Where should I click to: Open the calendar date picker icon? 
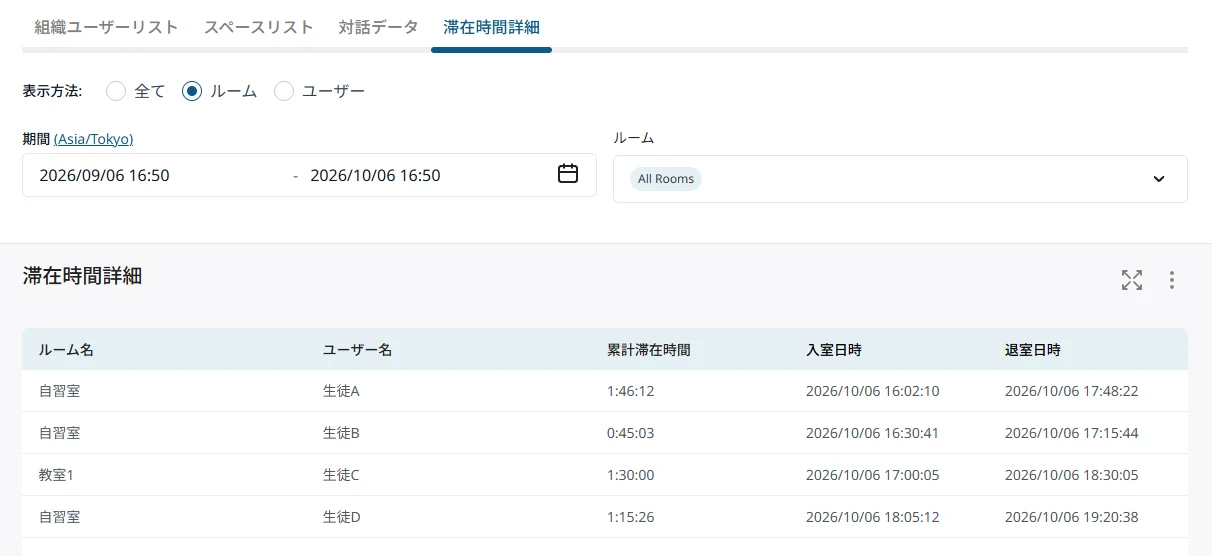coord(568,174)
